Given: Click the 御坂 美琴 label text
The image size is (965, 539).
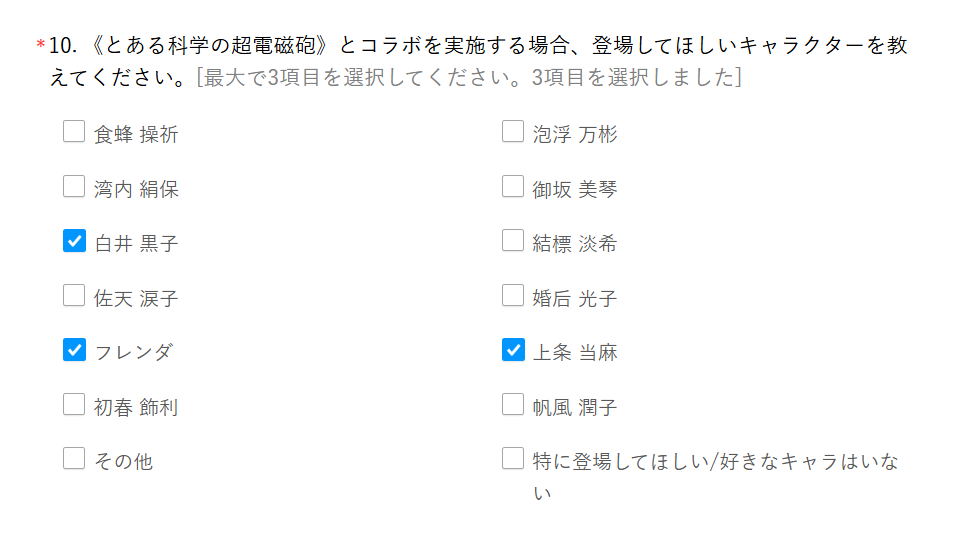Looking at the screenshot, I should pos(575,190).
